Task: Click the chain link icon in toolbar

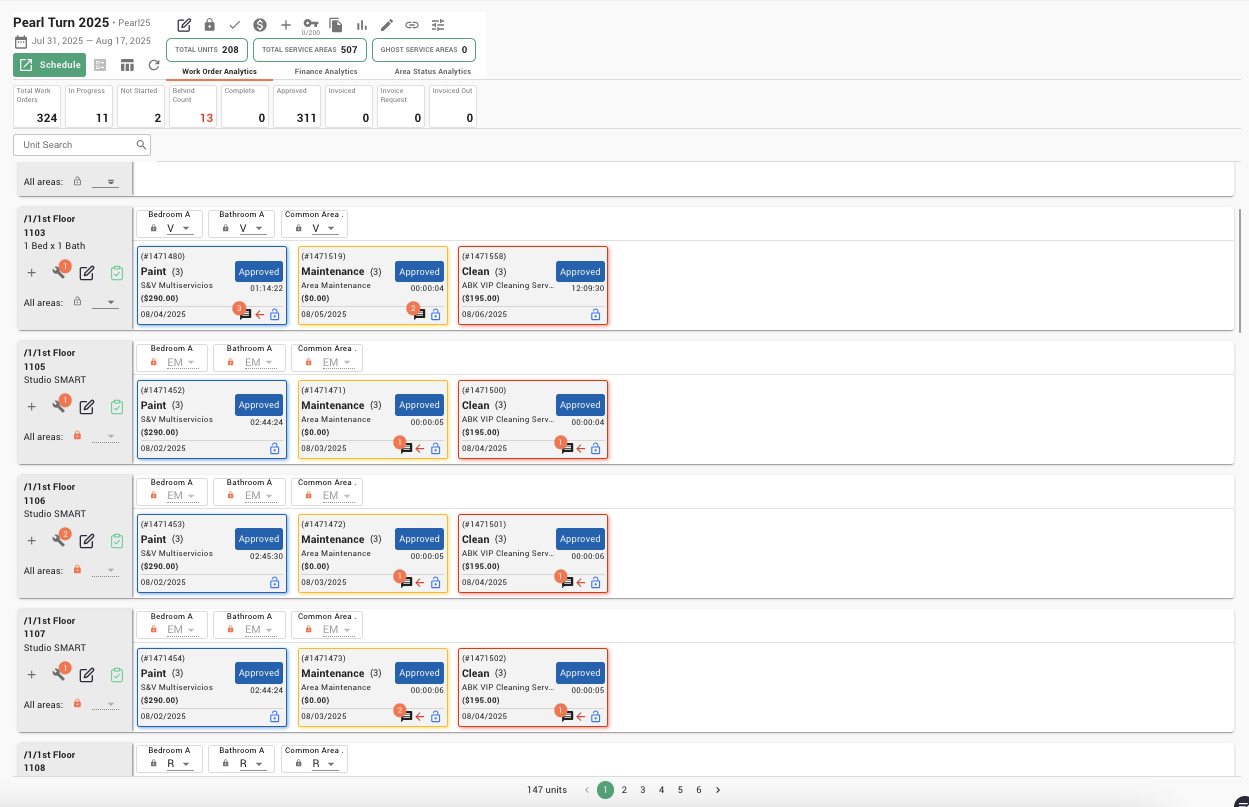Action: point(412,25)
